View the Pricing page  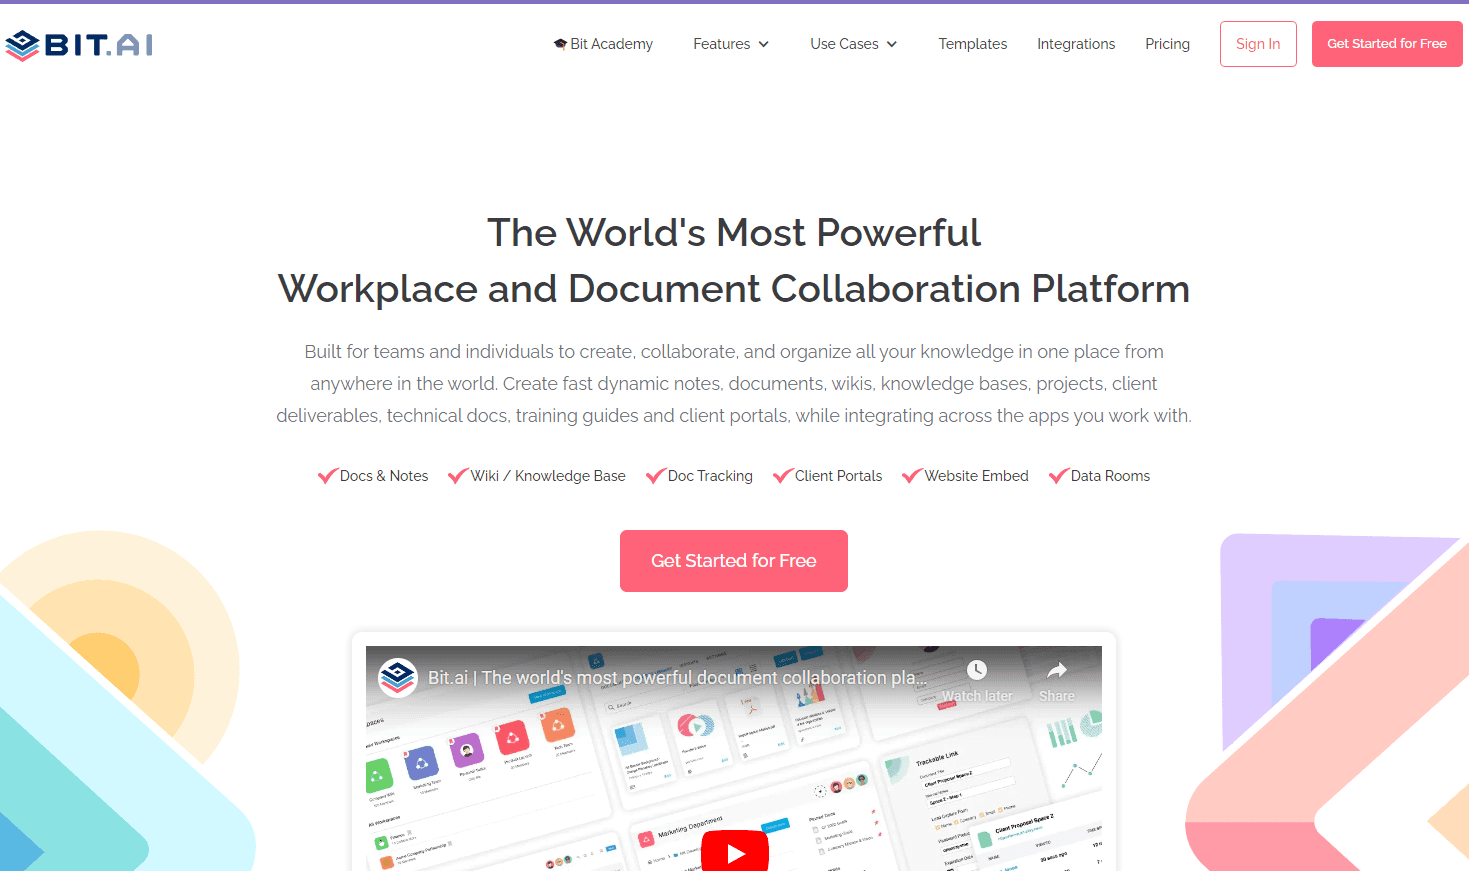[1167, 44]
